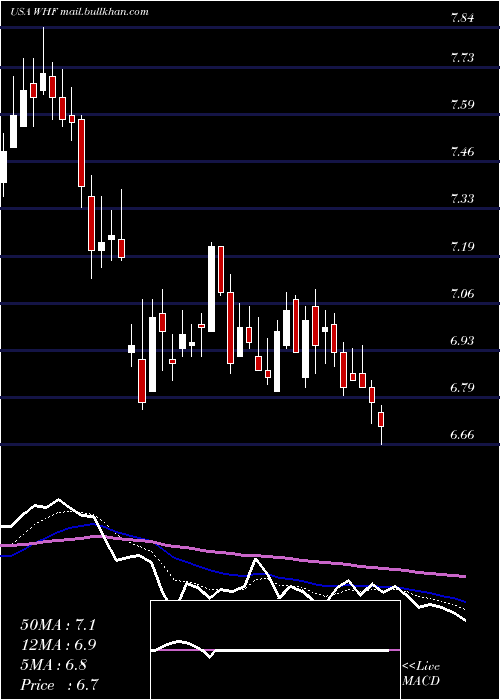
Task: Click the 6.93 price axis label
Action: tap(462, 341)
